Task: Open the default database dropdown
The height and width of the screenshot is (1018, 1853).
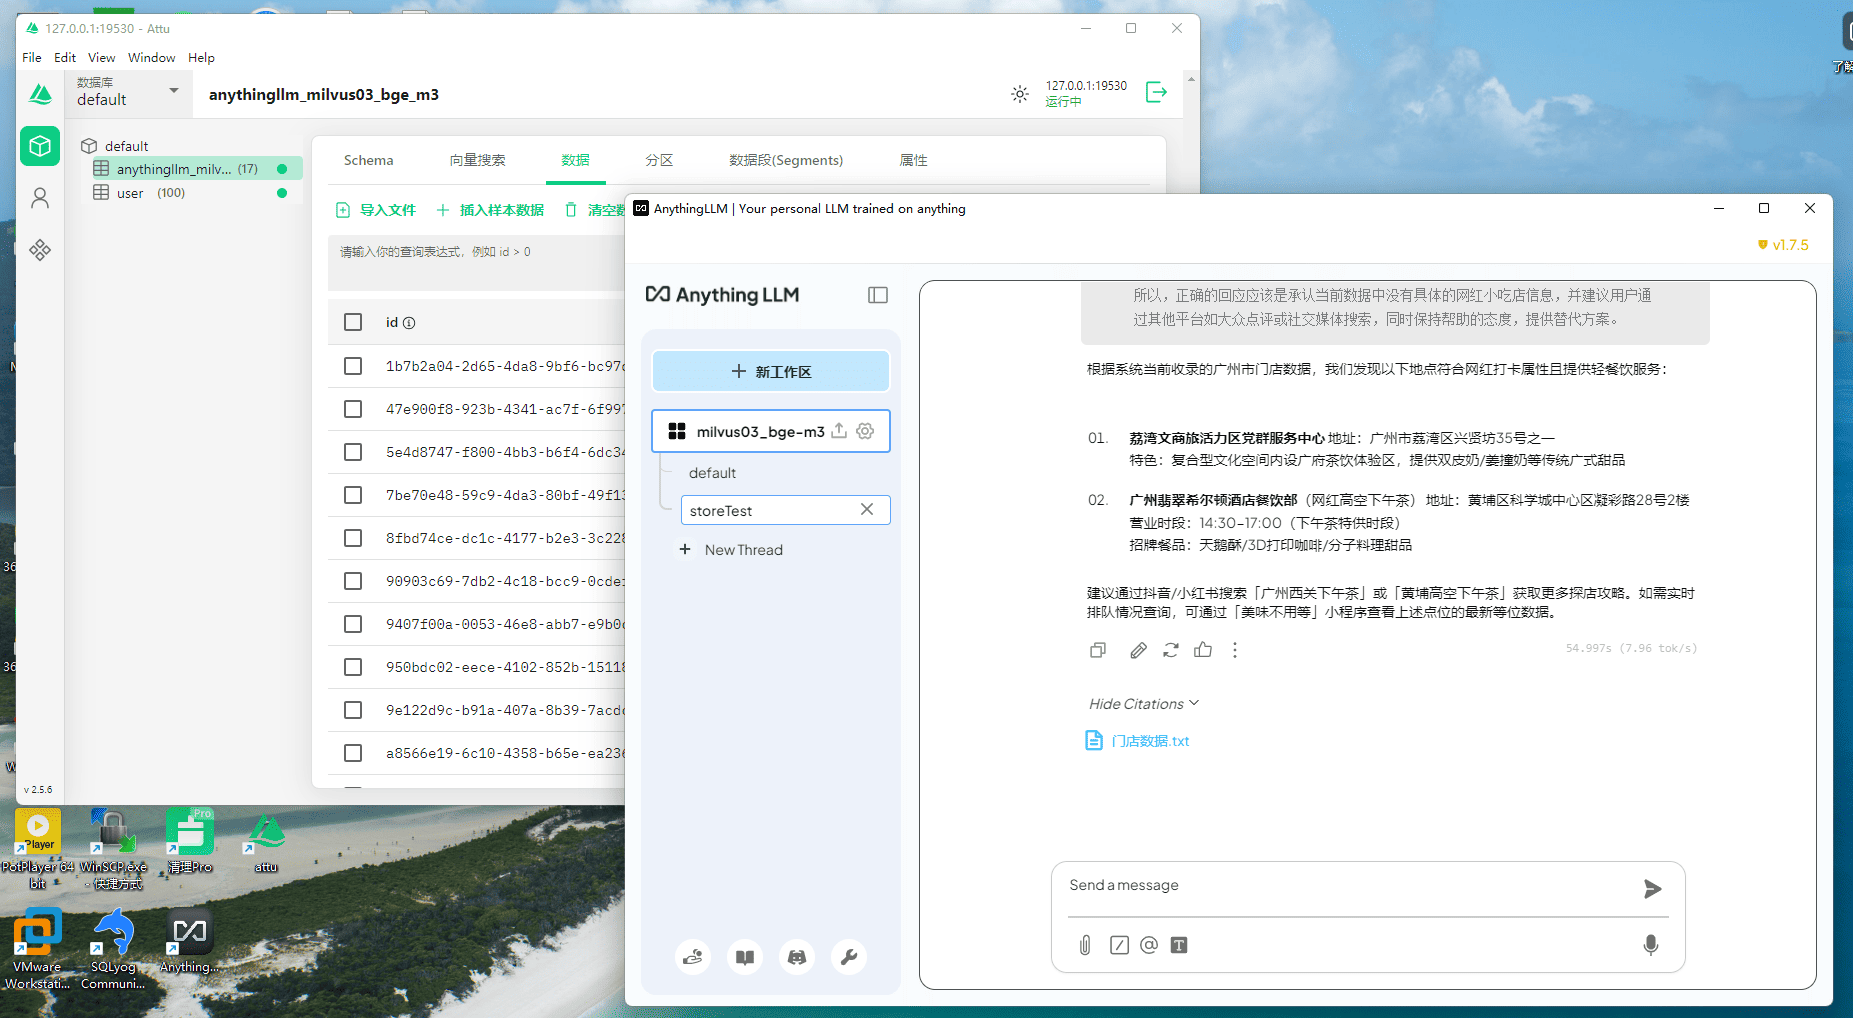Action: tap(128, 92)
